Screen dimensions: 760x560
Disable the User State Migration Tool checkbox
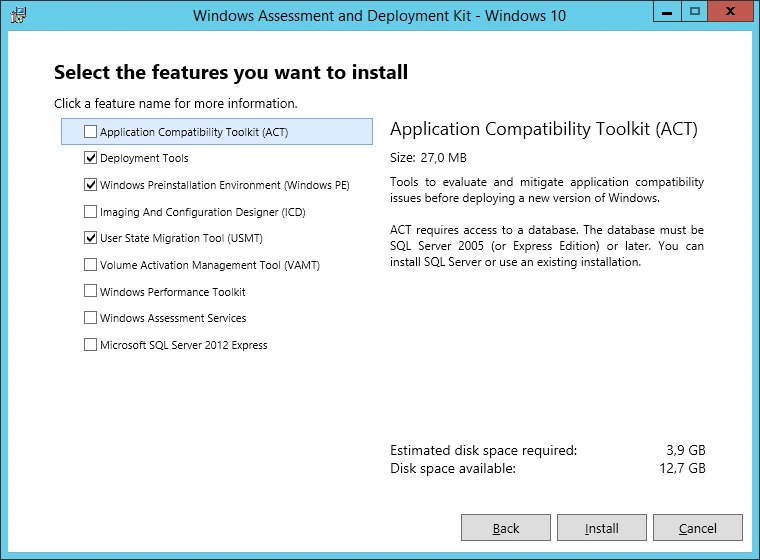coord(91,238)
